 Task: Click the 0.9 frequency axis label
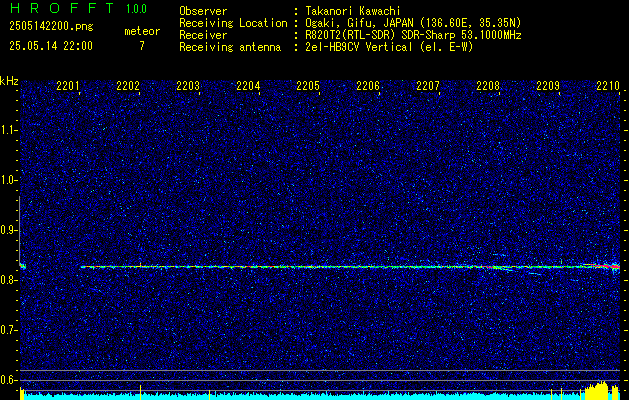click(9, 230)
